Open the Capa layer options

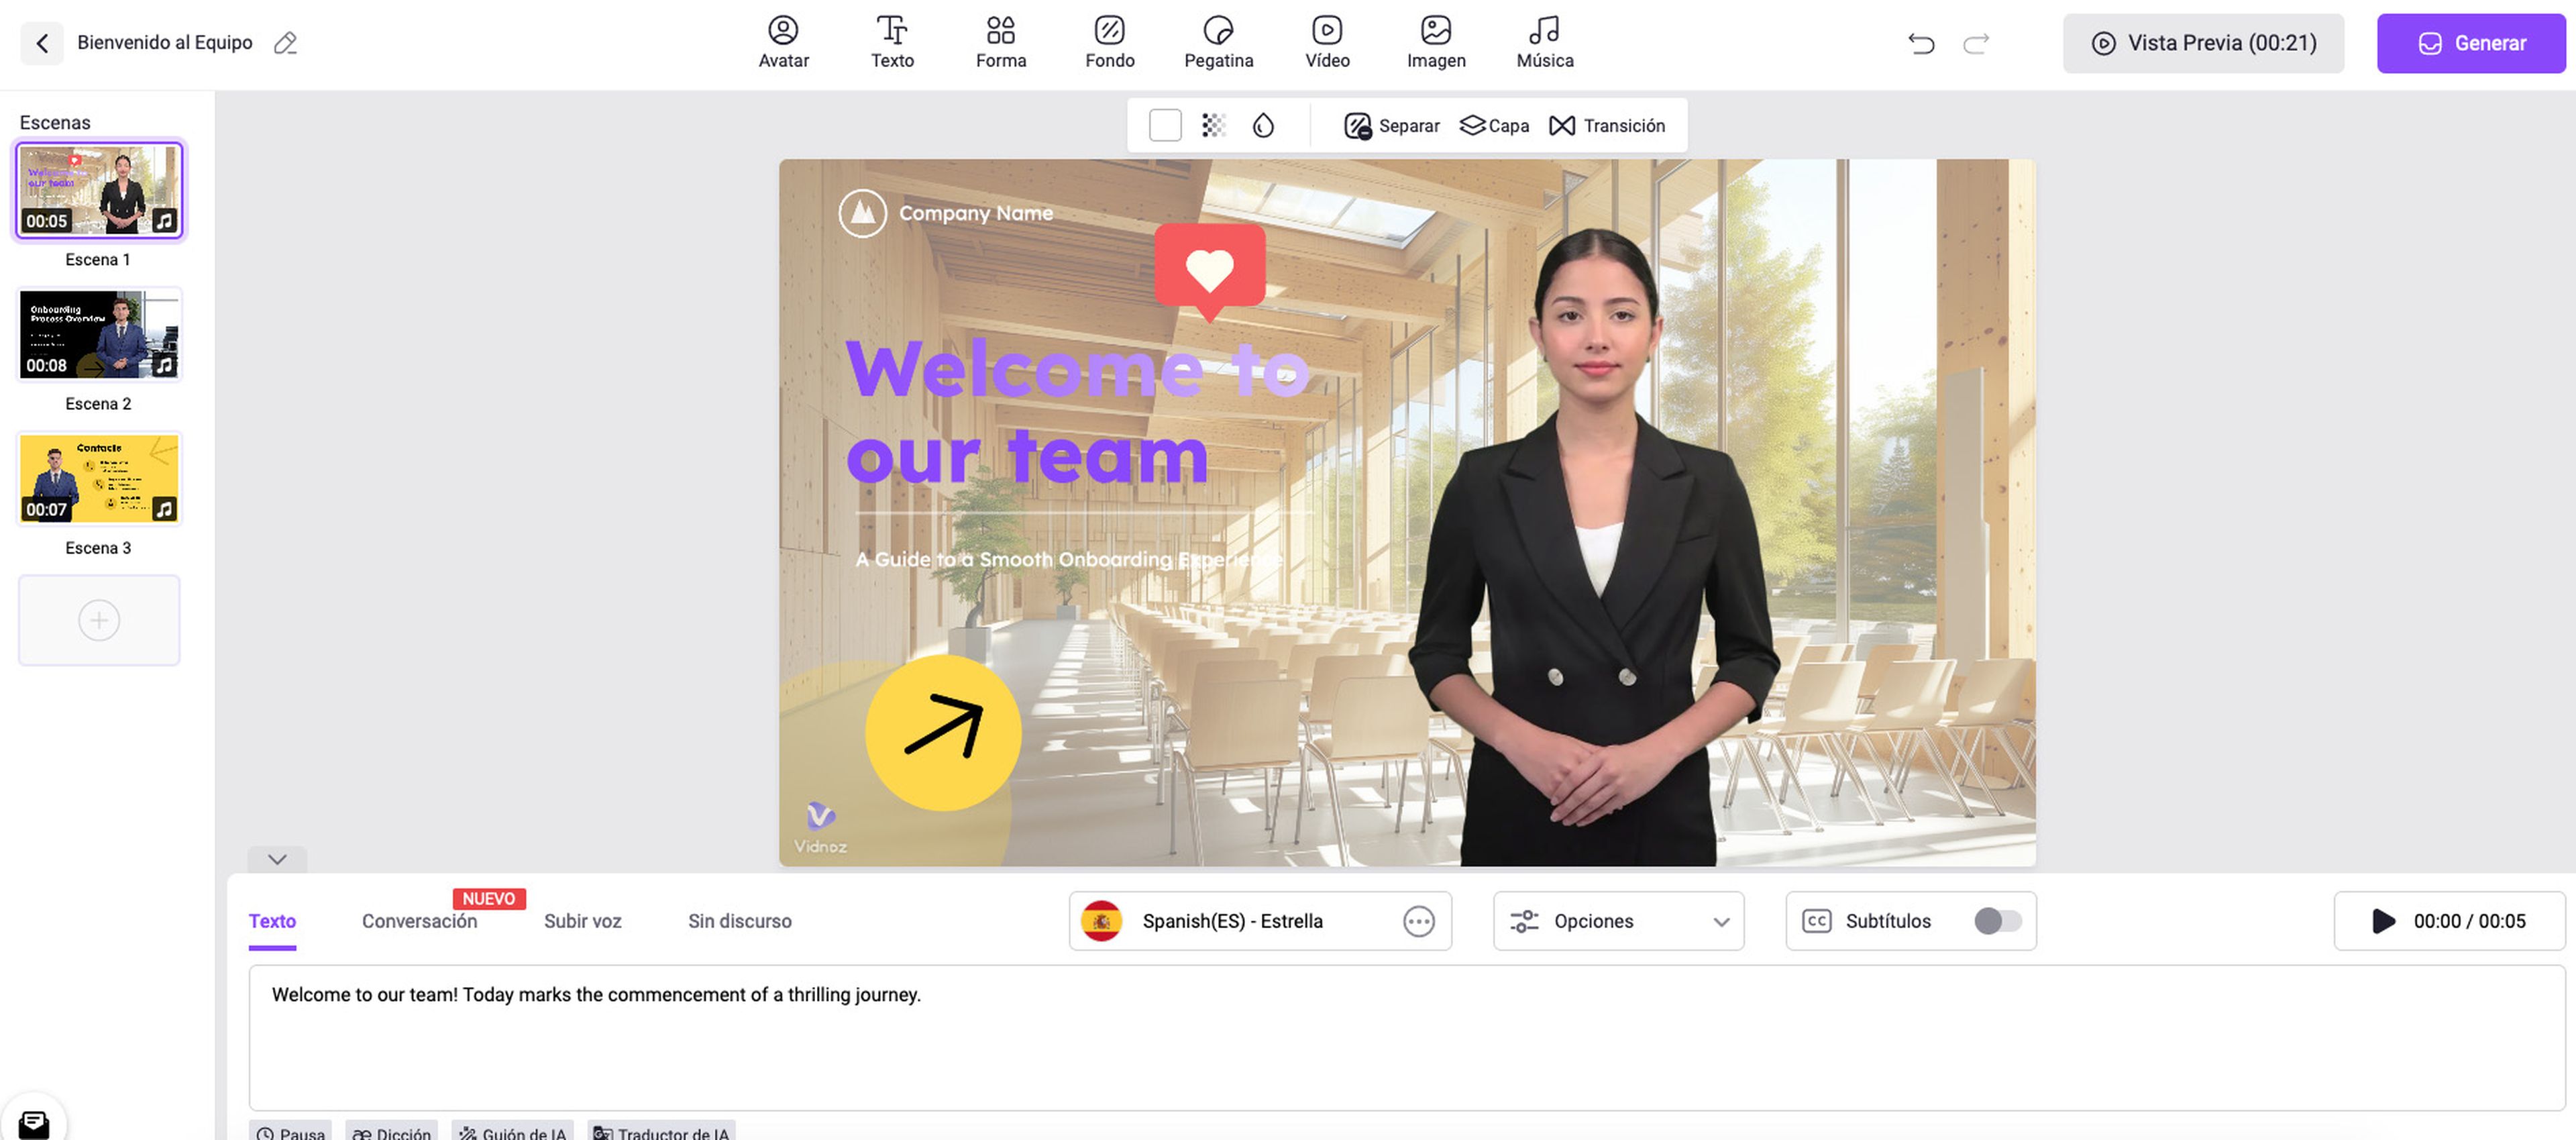click(x=1494, y=126)
